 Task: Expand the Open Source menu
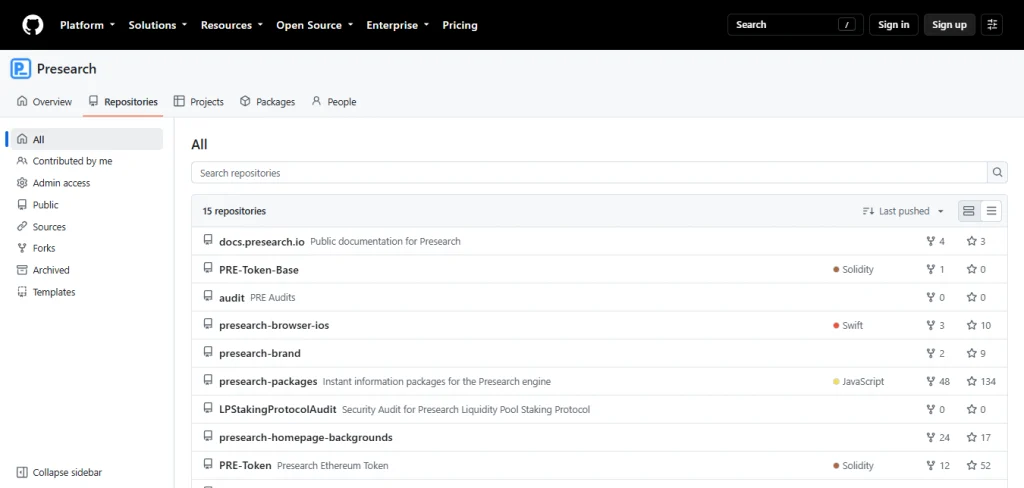[315, 25]
